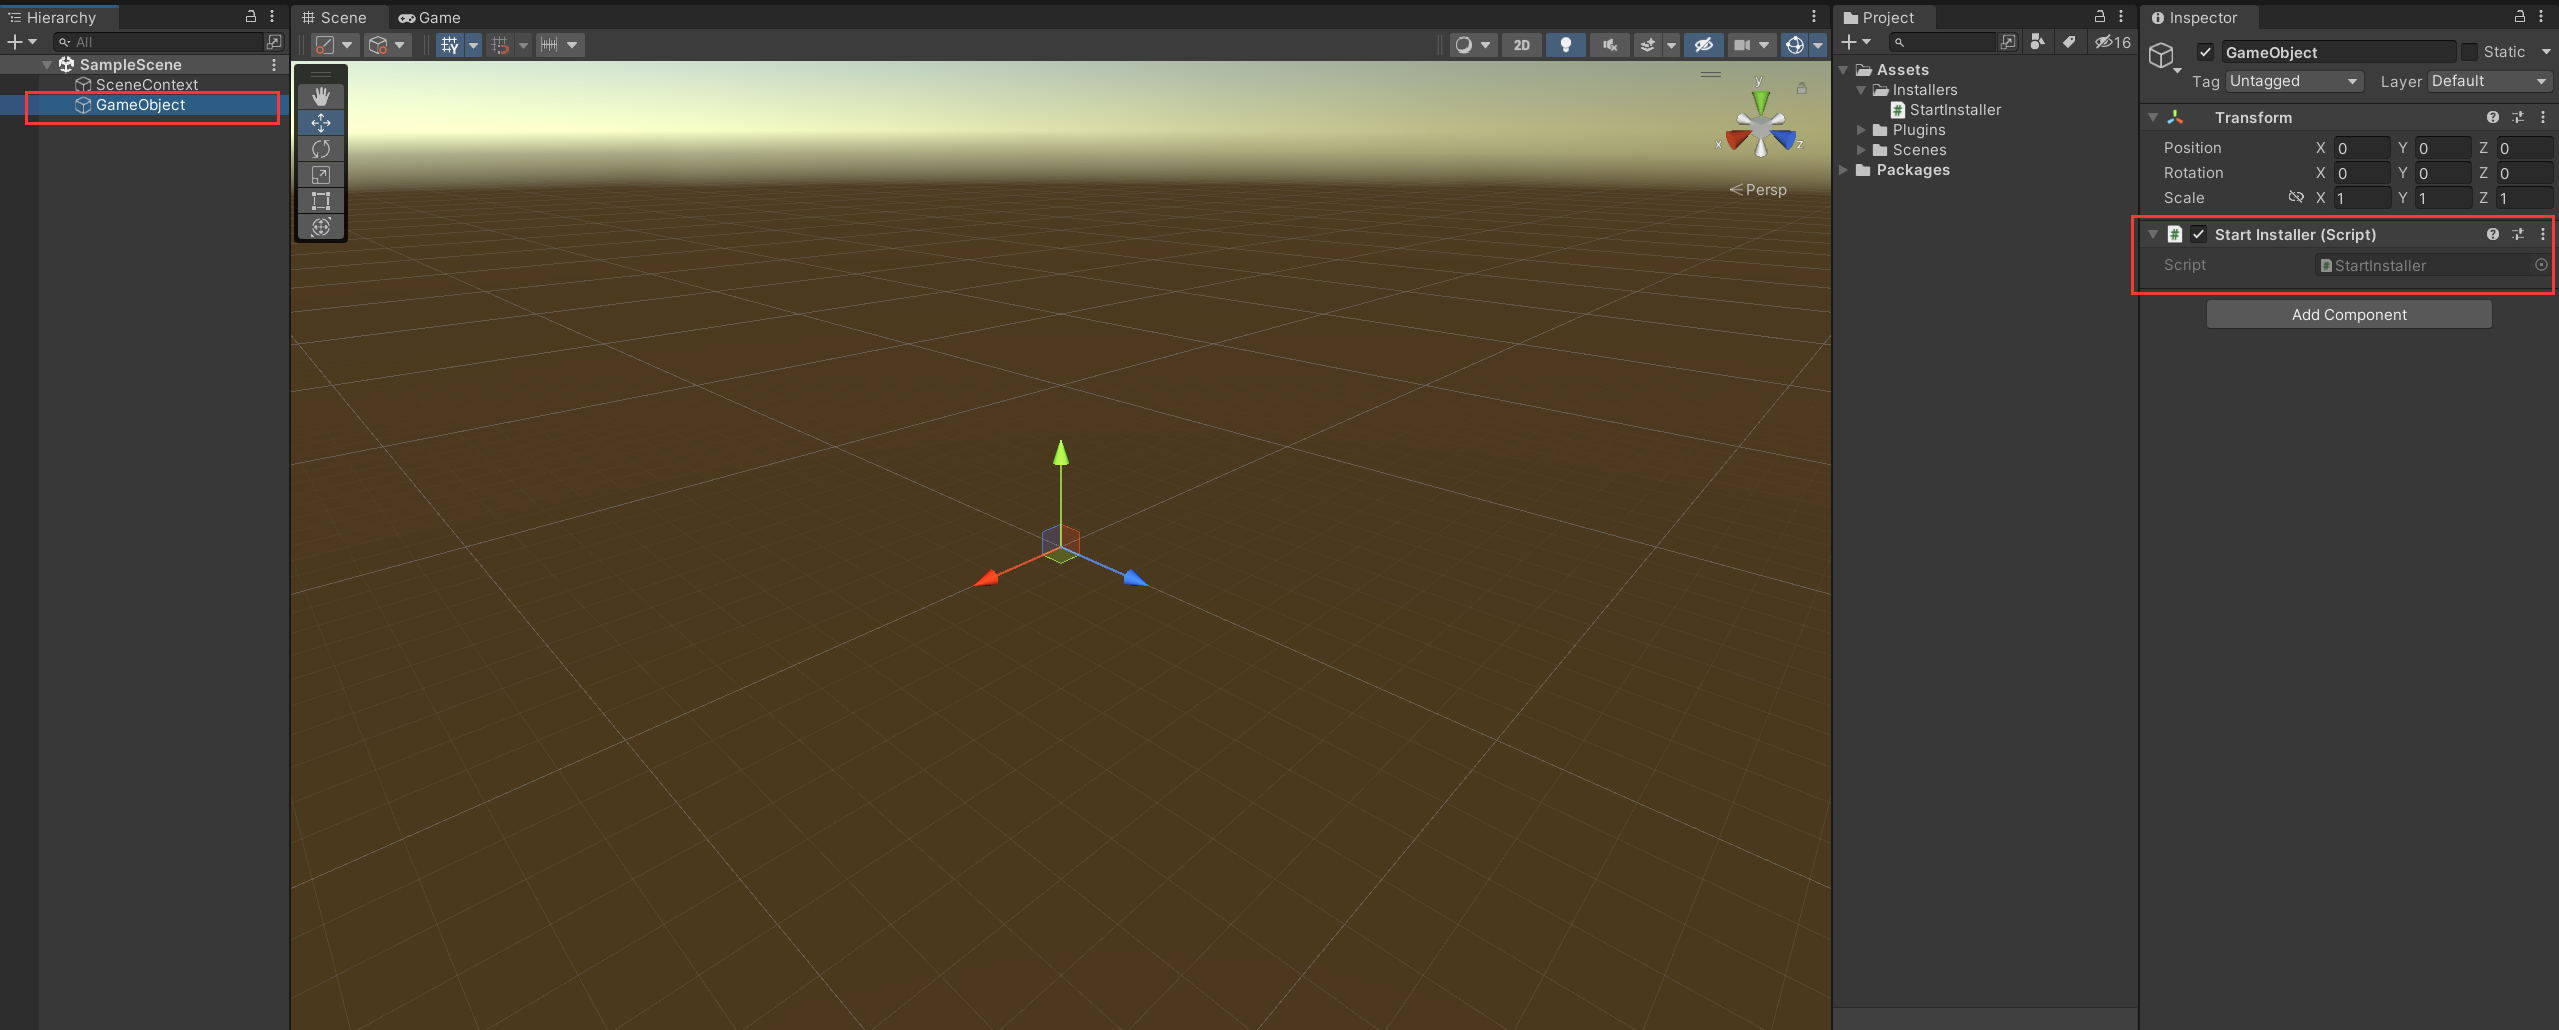Collapse the Transform component

pyautogui.click(x=2152, y=117)
